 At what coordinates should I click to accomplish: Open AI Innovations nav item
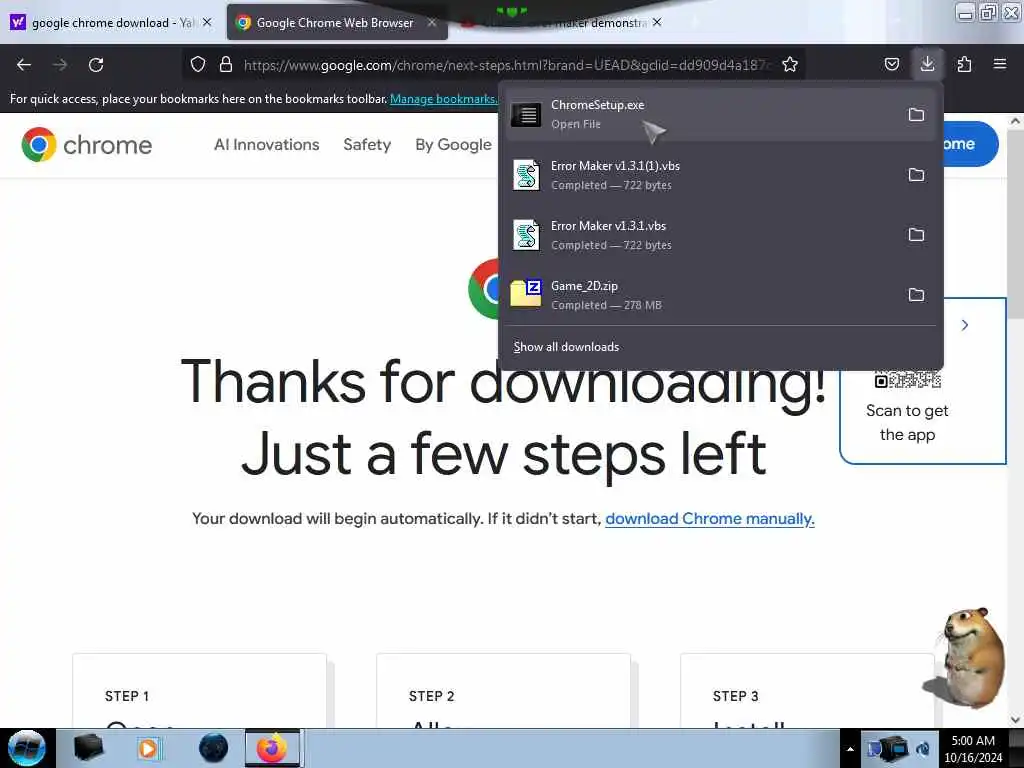[266, 144]
